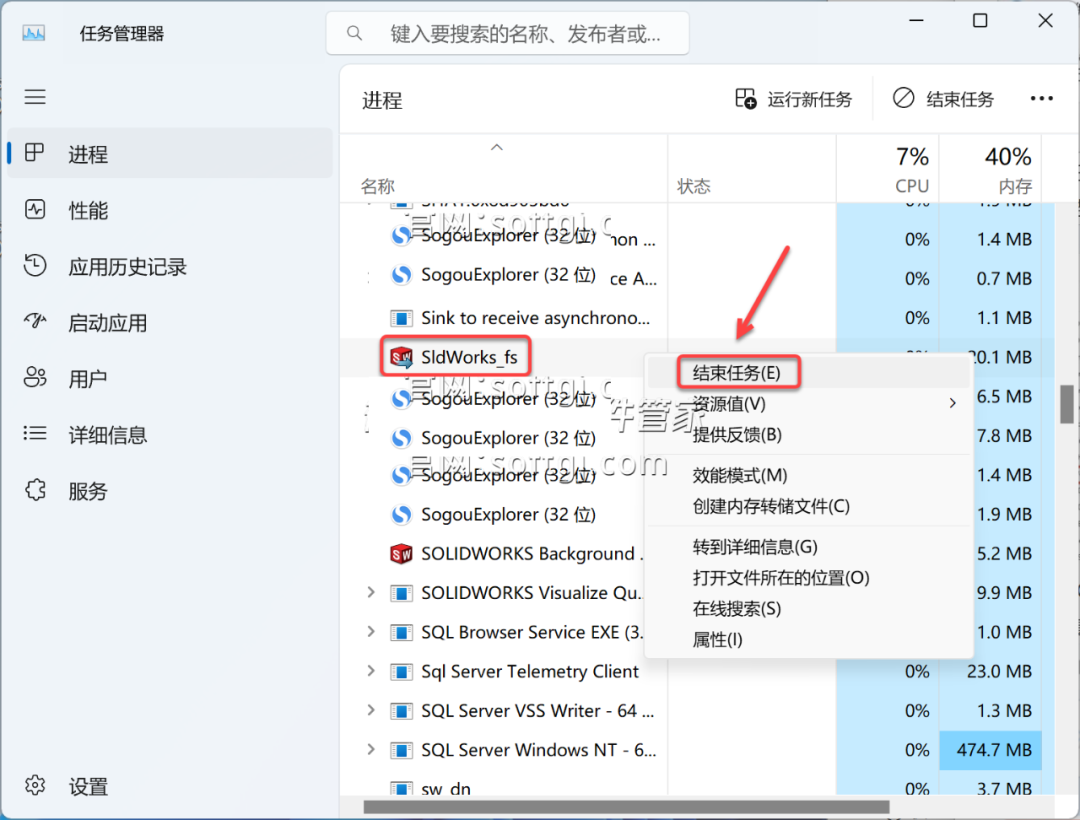Screen dimensions: 1080x820
Task: Open the 资源值(V) submenu arrow
Action: [953, 403]
